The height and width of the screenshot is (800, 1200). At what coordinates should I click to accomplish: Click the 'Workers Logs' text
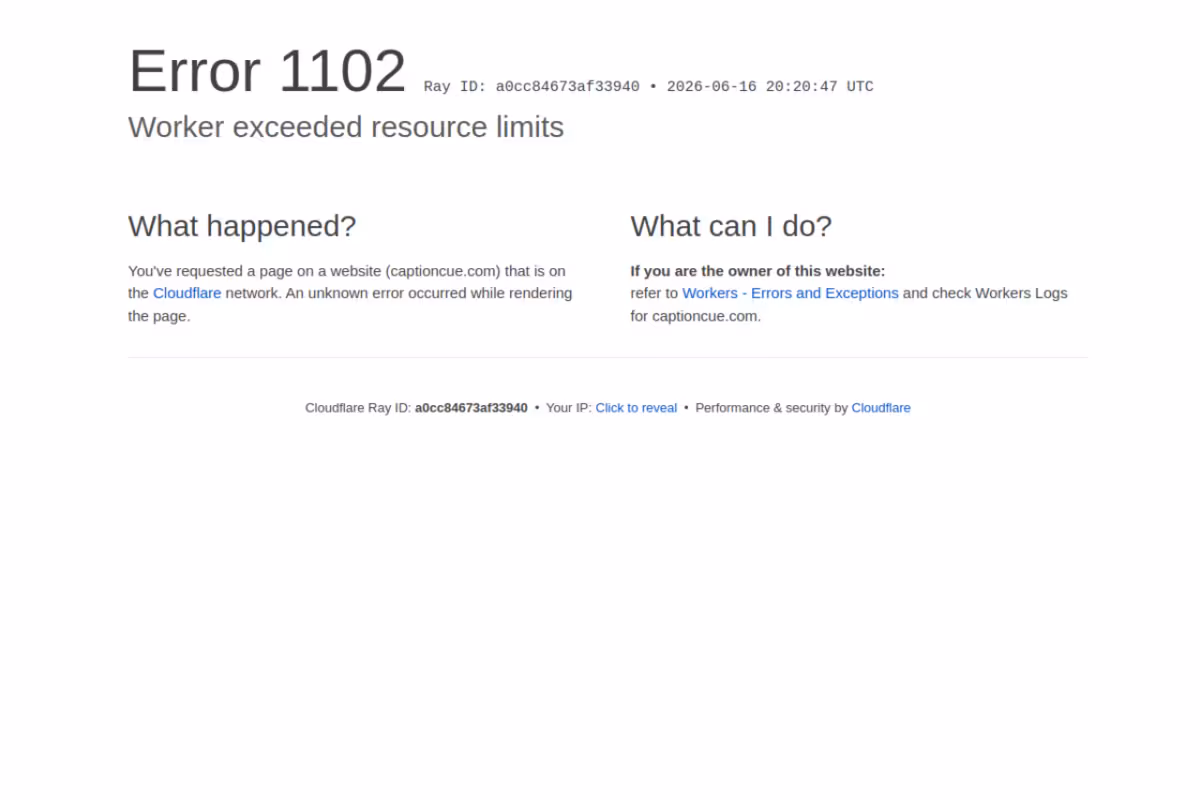pyautogui.click(x=1021, y=293)
